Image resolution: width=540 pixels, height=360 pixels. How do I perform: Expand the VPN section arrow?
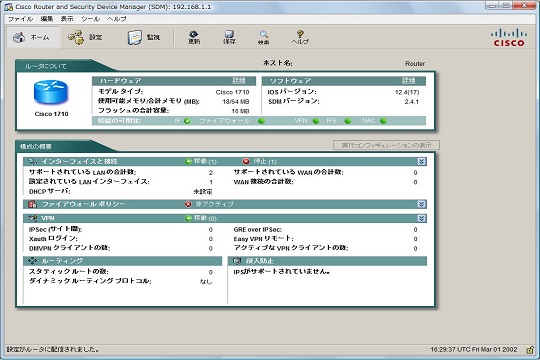422,218
